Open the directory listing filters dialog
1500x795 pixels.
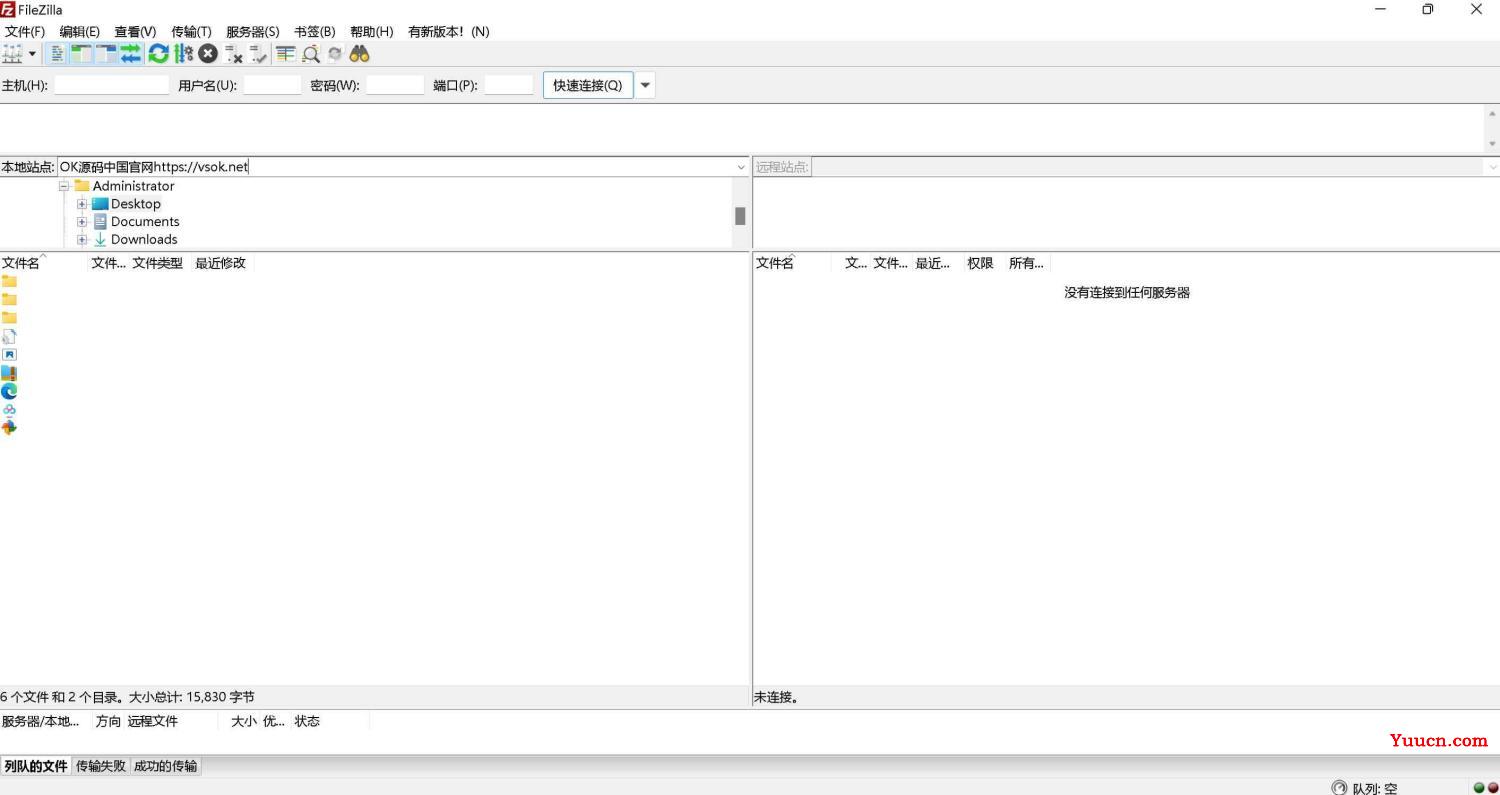coord(286,54)
